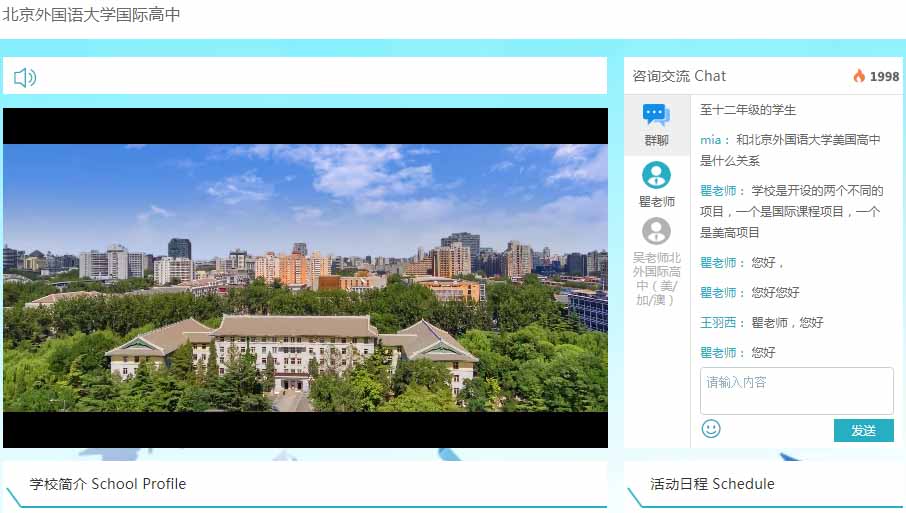Image resolution: width=906 pixels, height=513 pixels.
Task: Open the 活动日程 Schedule tab
Action: [712, 484]
